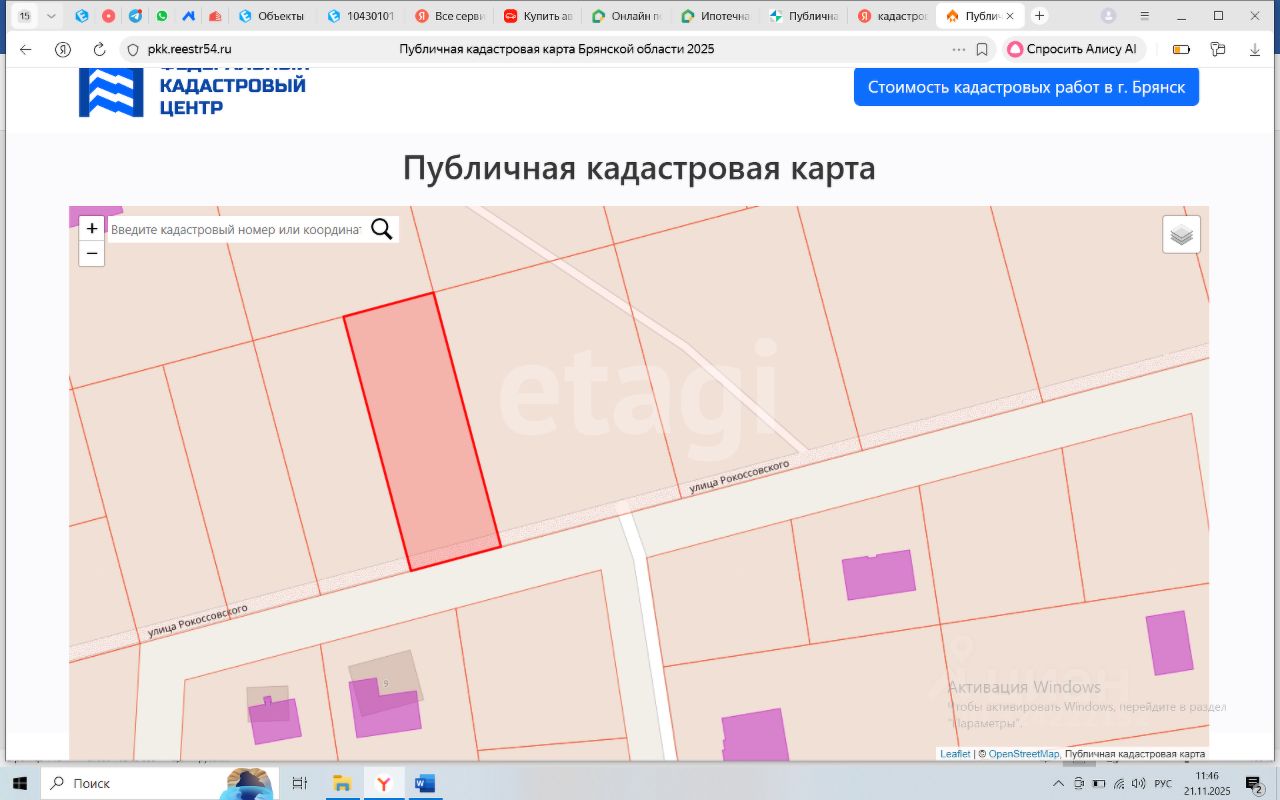Viewport: 1280px width, 800px height.
Task: Switch to the кадастров Yandex tab
Action: coord(890,16)
